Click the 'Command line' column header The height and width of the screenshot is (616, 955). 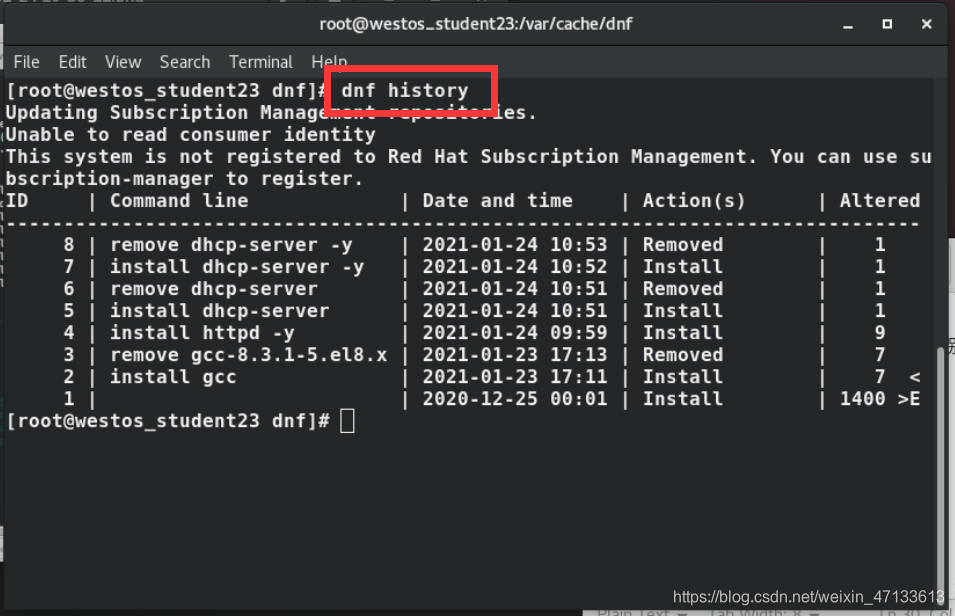179,201
